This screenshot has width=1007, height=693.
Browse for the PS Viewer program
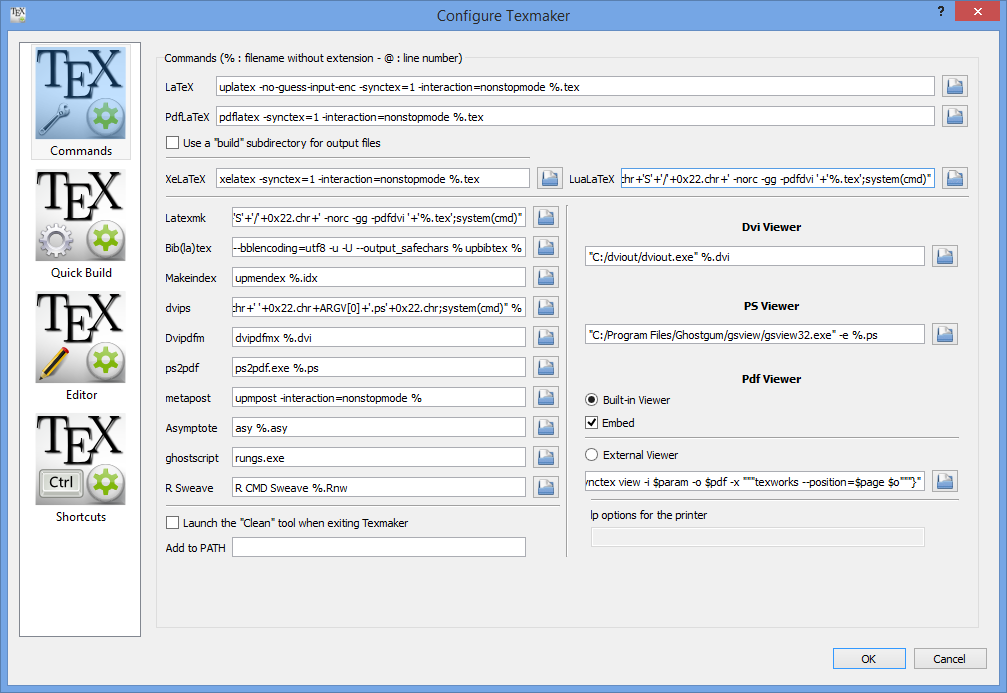click(x=945, y=334)
